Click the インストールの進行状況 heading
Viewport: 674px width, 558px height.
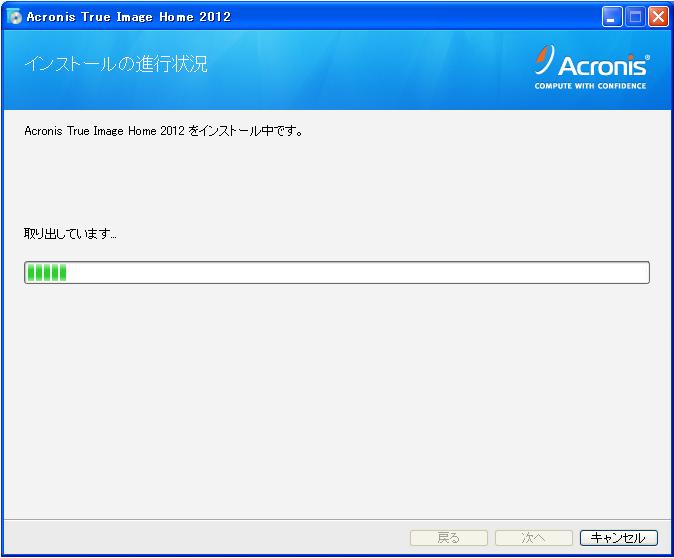(x=116, y=64)
